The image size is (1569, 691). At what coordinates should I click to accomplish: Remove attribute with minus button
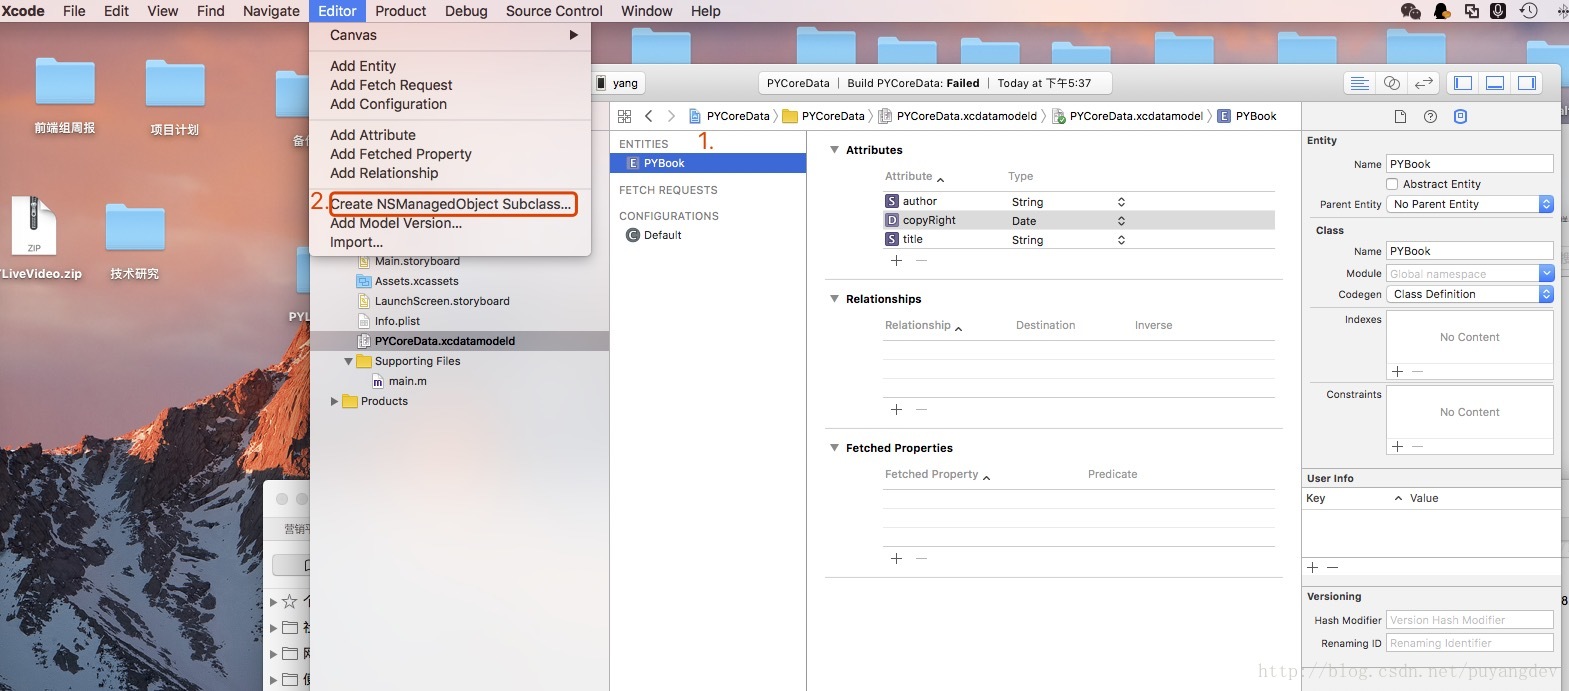pos(921,260)
